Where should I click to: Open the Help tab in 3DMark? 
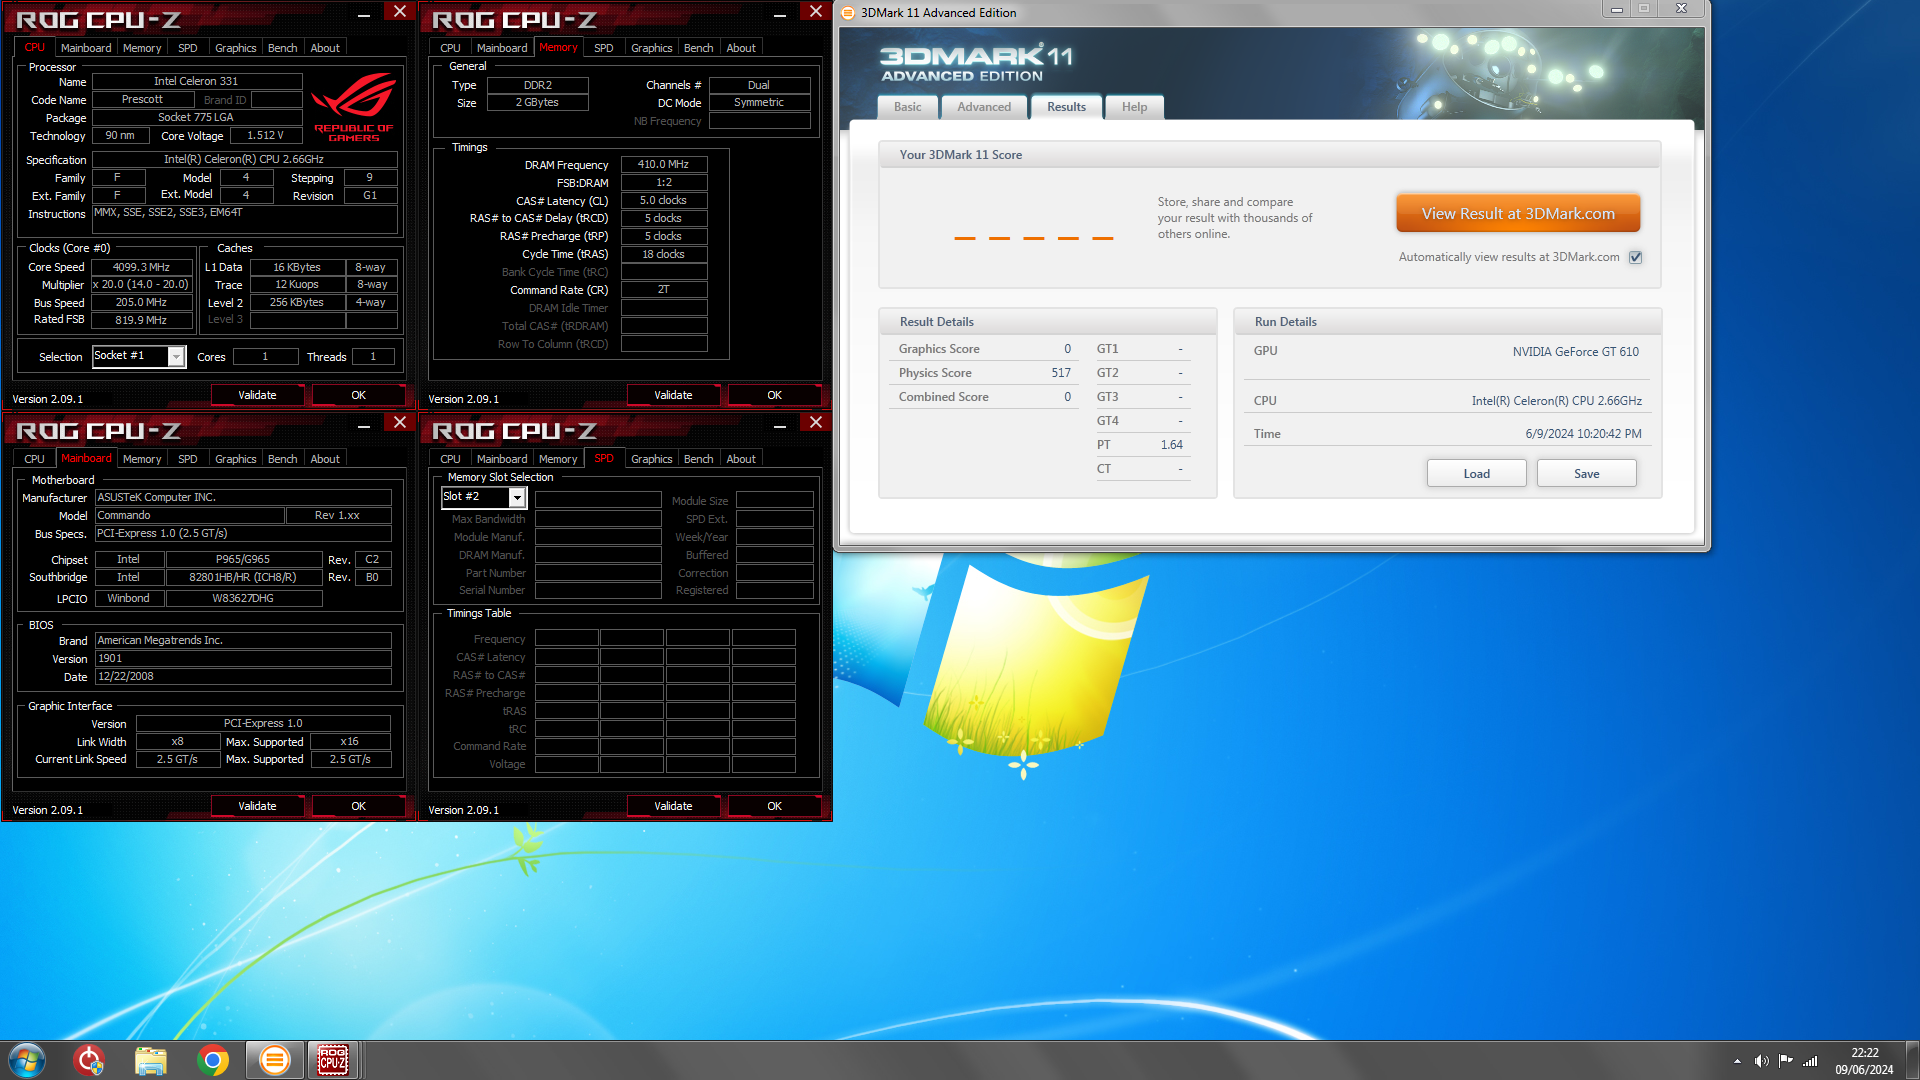(1134, 107)
